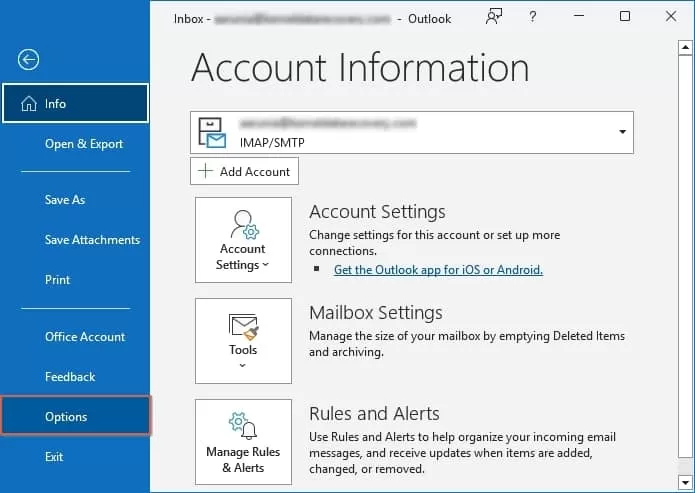695x493 pixels.
Task: Click the scrollbar down arrow
Action: [x=685, y=481]
